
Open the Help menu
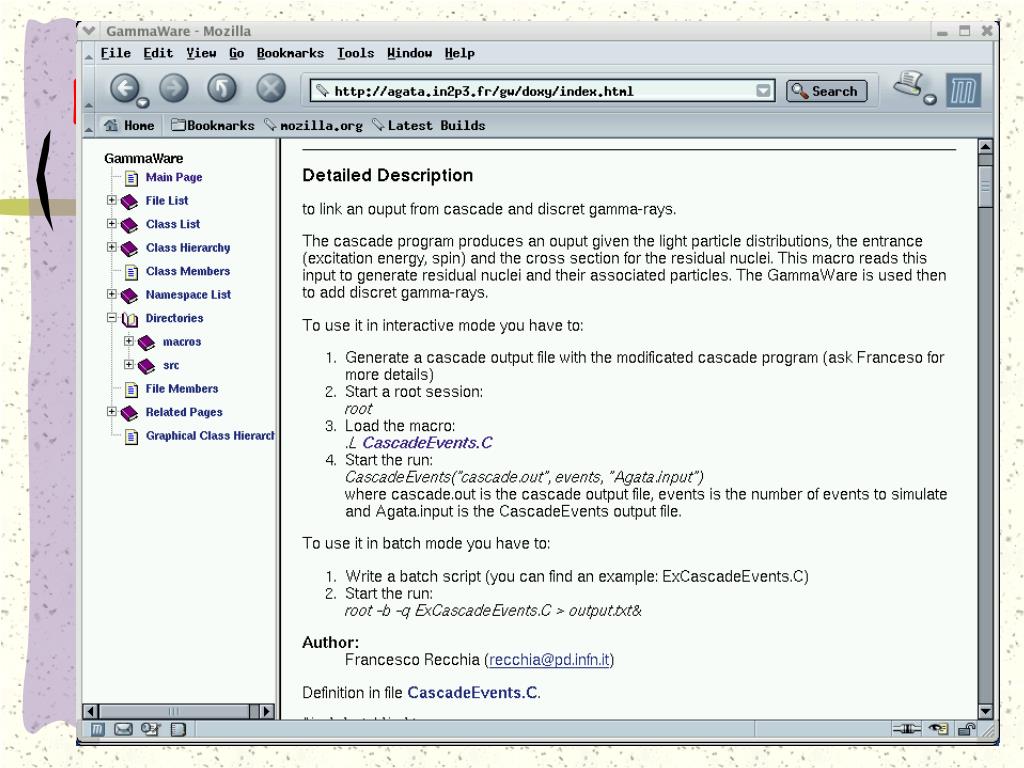[460, 53]
